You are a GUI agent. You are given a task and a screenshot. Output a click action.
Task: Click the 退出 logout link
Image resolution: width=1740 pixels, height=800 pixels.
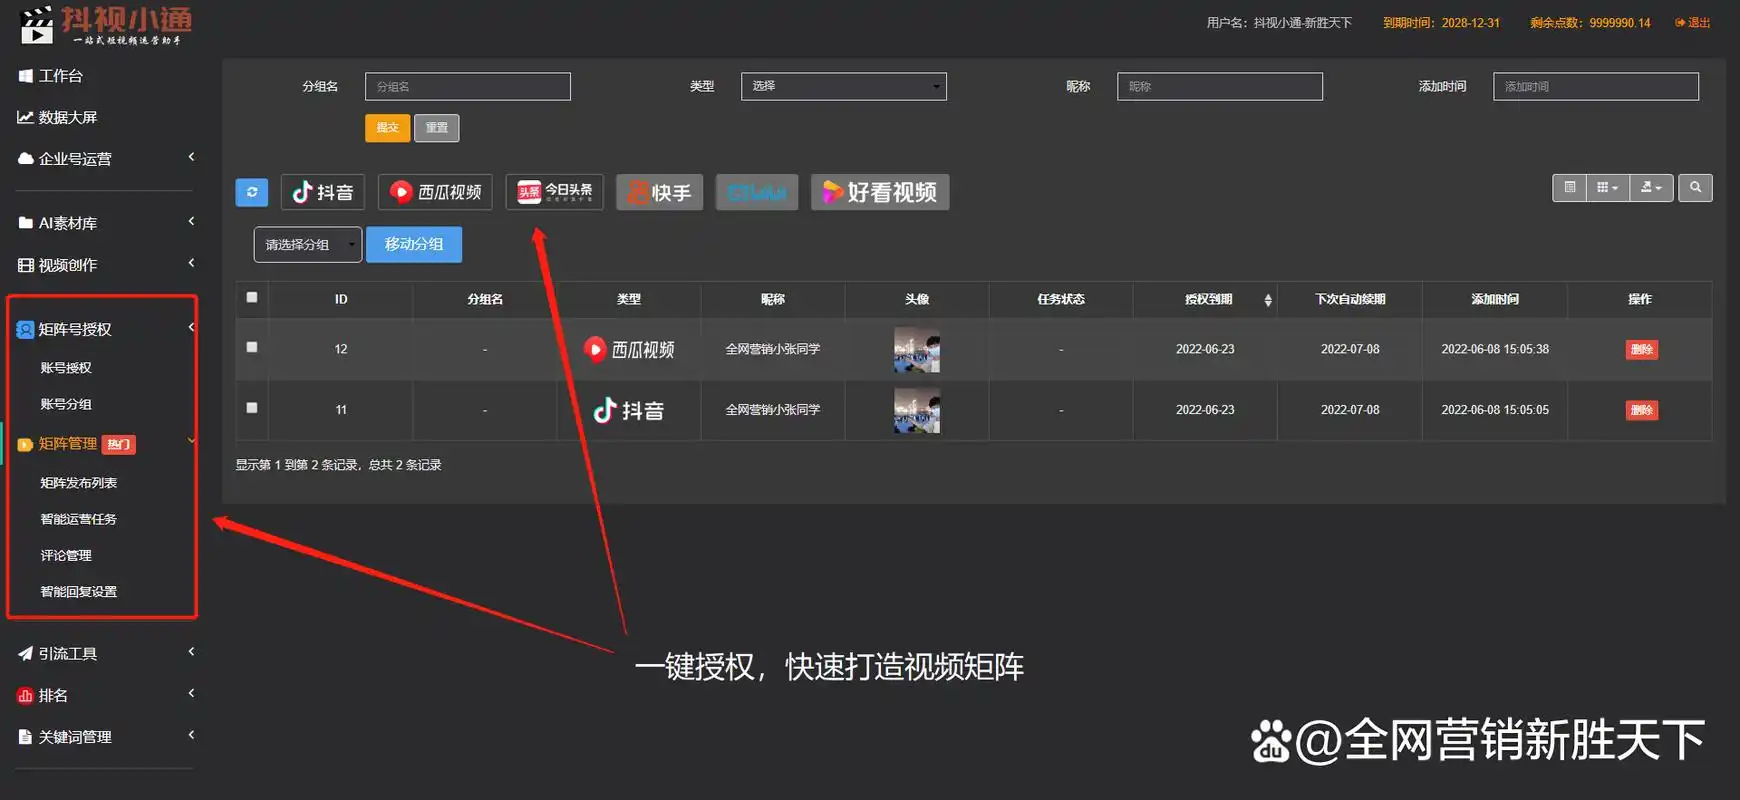(1693, 23)
